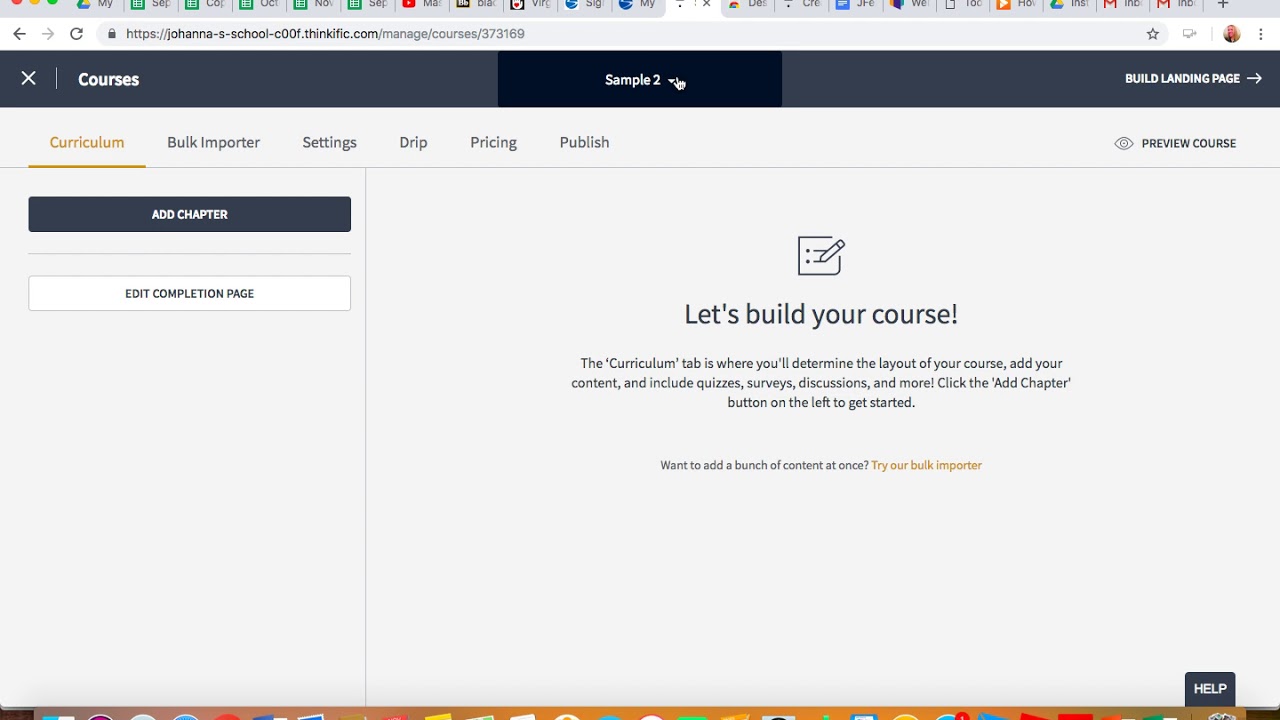The height and width of the screenshot is (720, 1280).
Task: Open the Bulk Importer tab
Action: point(213,142)
